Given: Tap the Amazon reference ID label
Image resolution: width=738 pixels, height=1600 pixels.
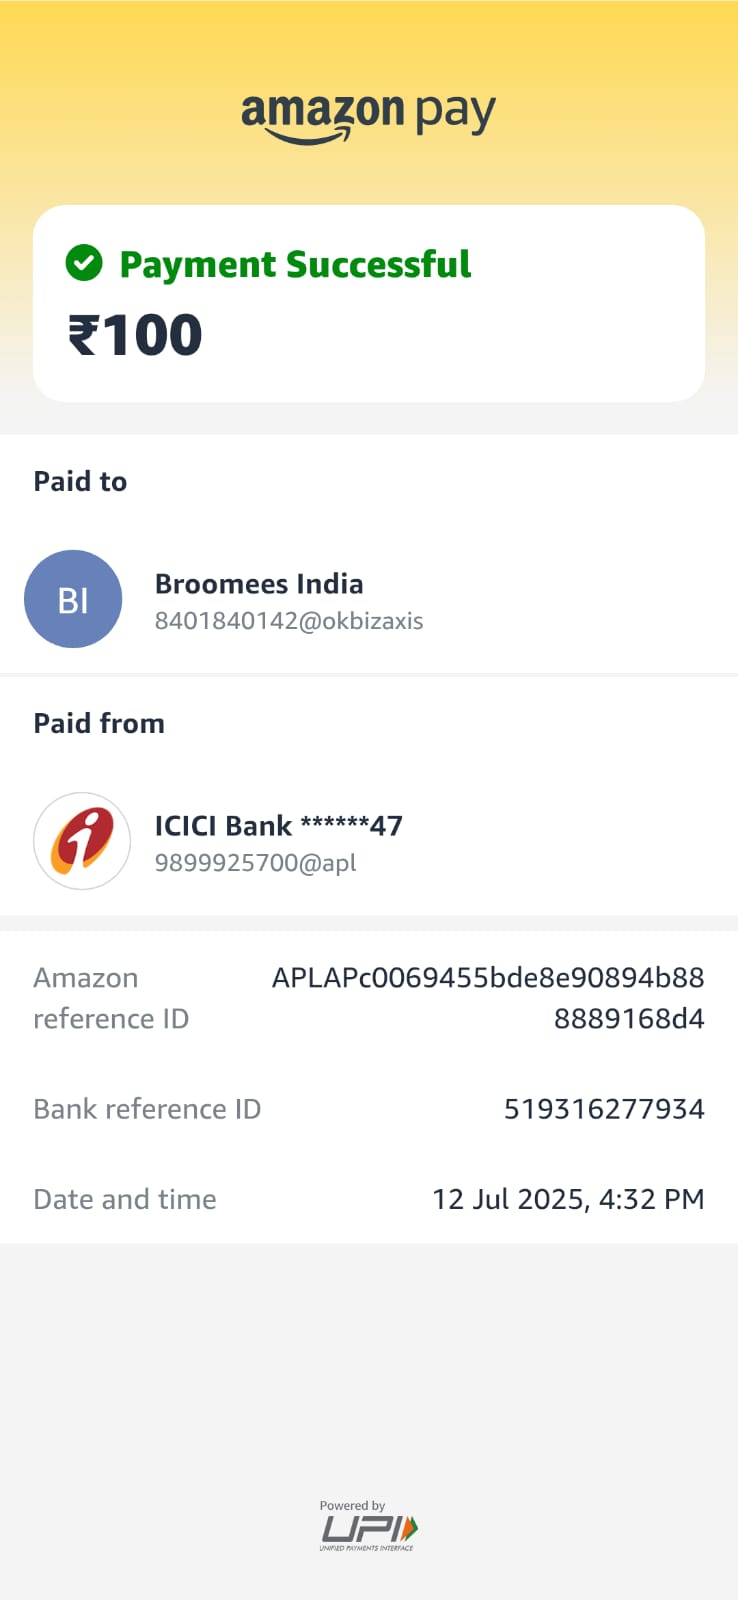Looking at the screenshot, I should click(111, 998).
